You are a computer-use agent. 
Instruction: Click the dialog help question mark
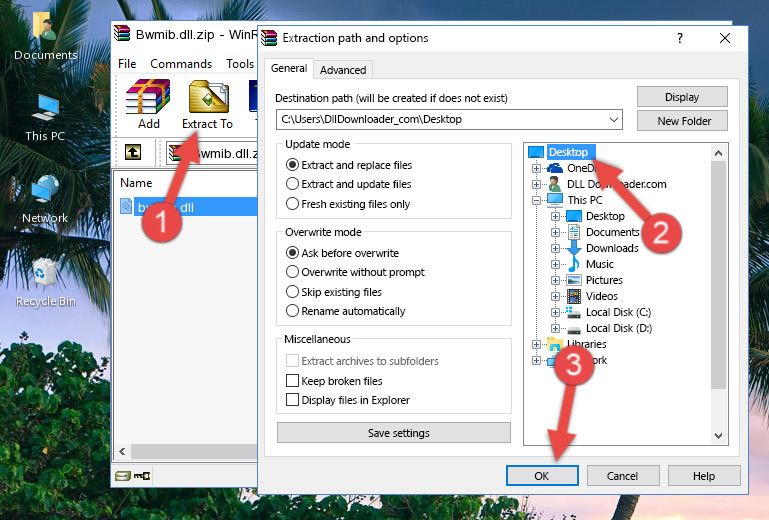click(680, 38)
